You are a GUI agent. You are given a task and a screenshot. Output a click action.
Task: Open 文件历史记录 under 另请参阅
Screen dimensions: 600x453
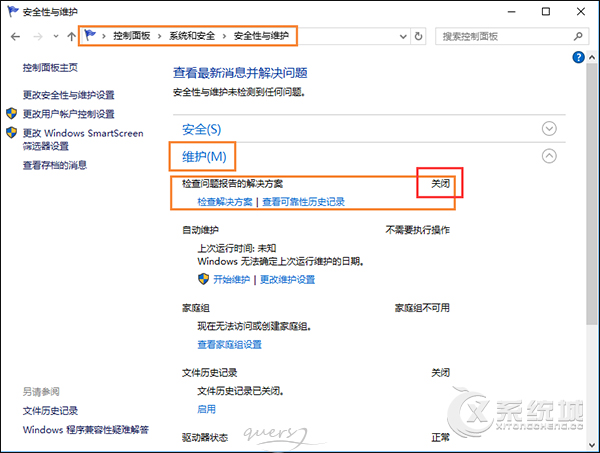pyautogui.click(x=50, y=411)
